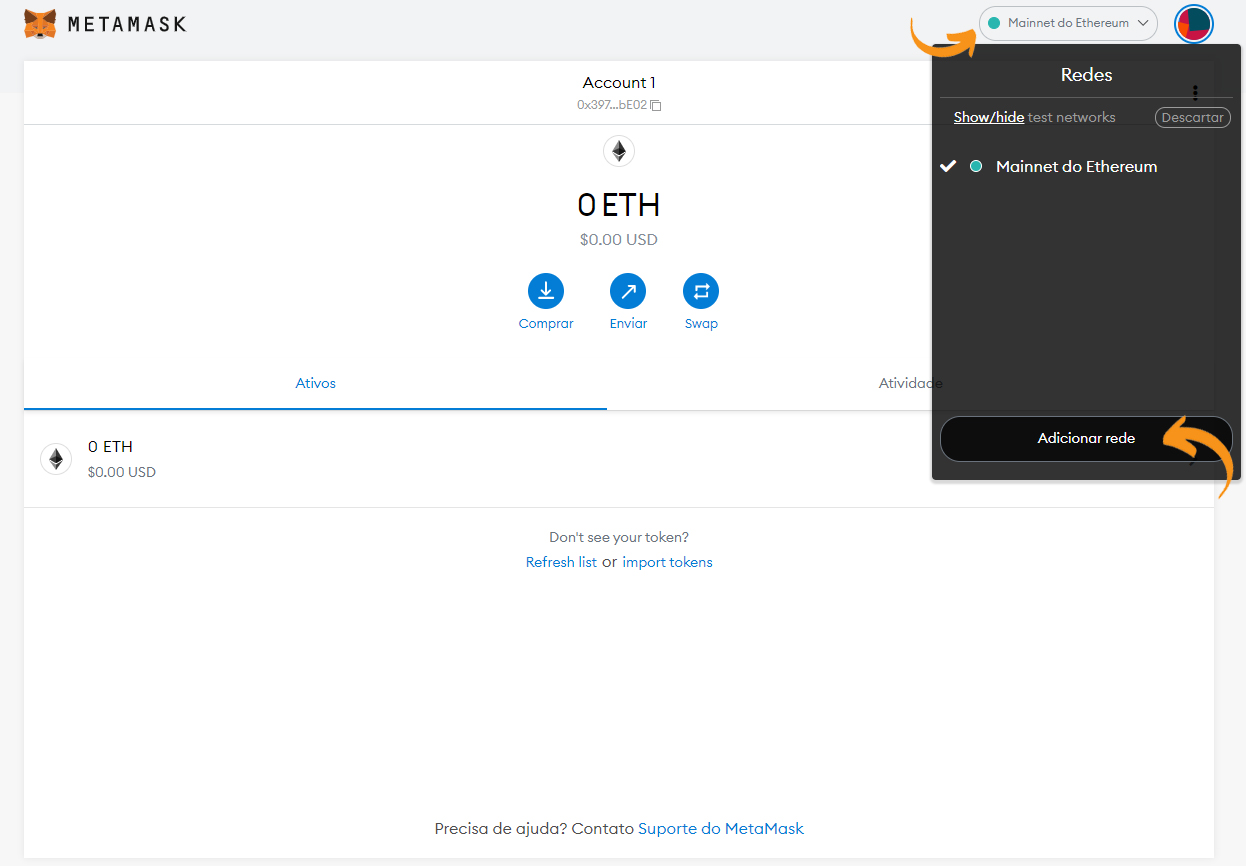Select the Mainnet do Ethereum checkmark entry
The height and width of the screenshot is (866, 1246).
[x=948, y=166]
